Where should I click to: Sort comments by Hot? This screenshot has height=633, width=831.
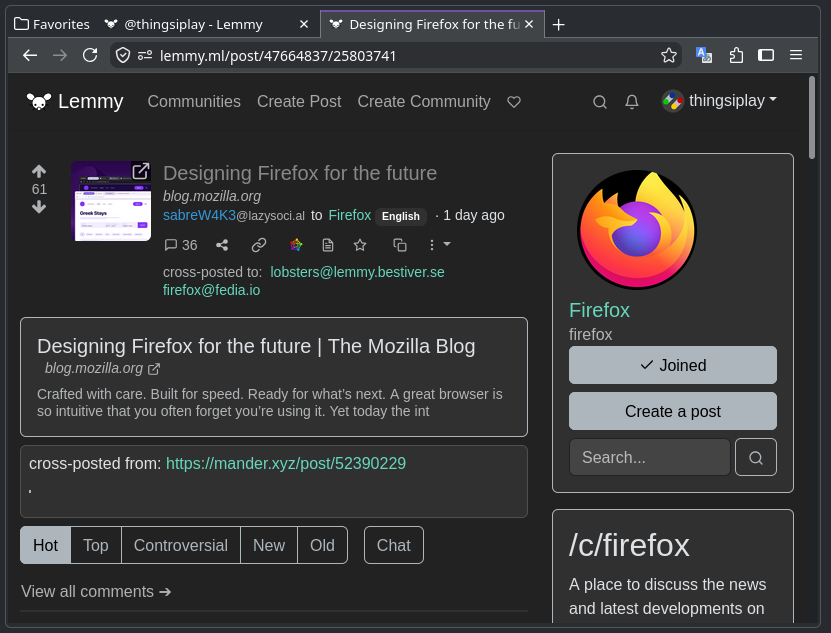click(46, 545)
